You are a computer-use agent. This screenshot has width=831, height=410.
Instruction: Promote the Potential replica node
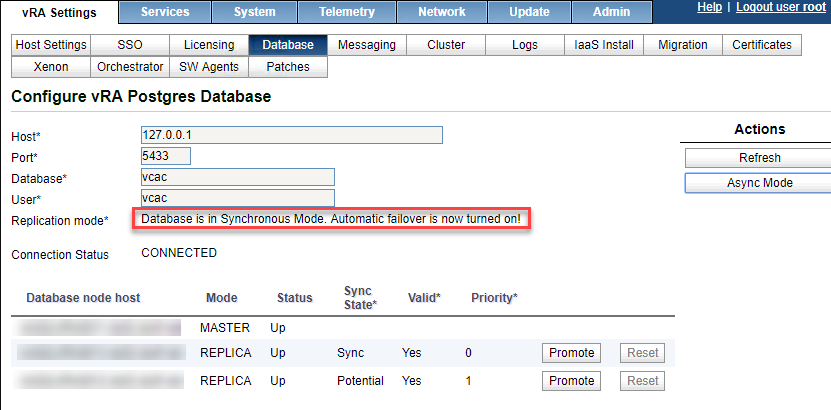[x=572, y=381]
